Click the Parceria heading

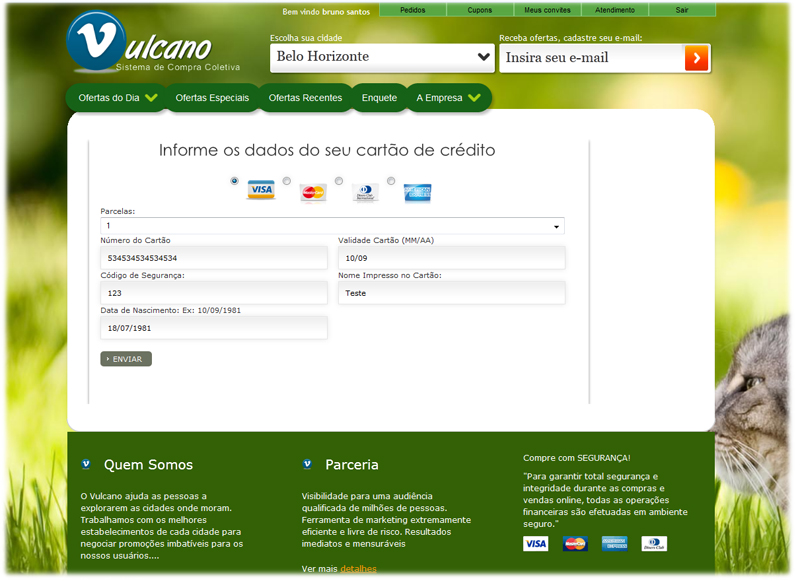[352, 465]
